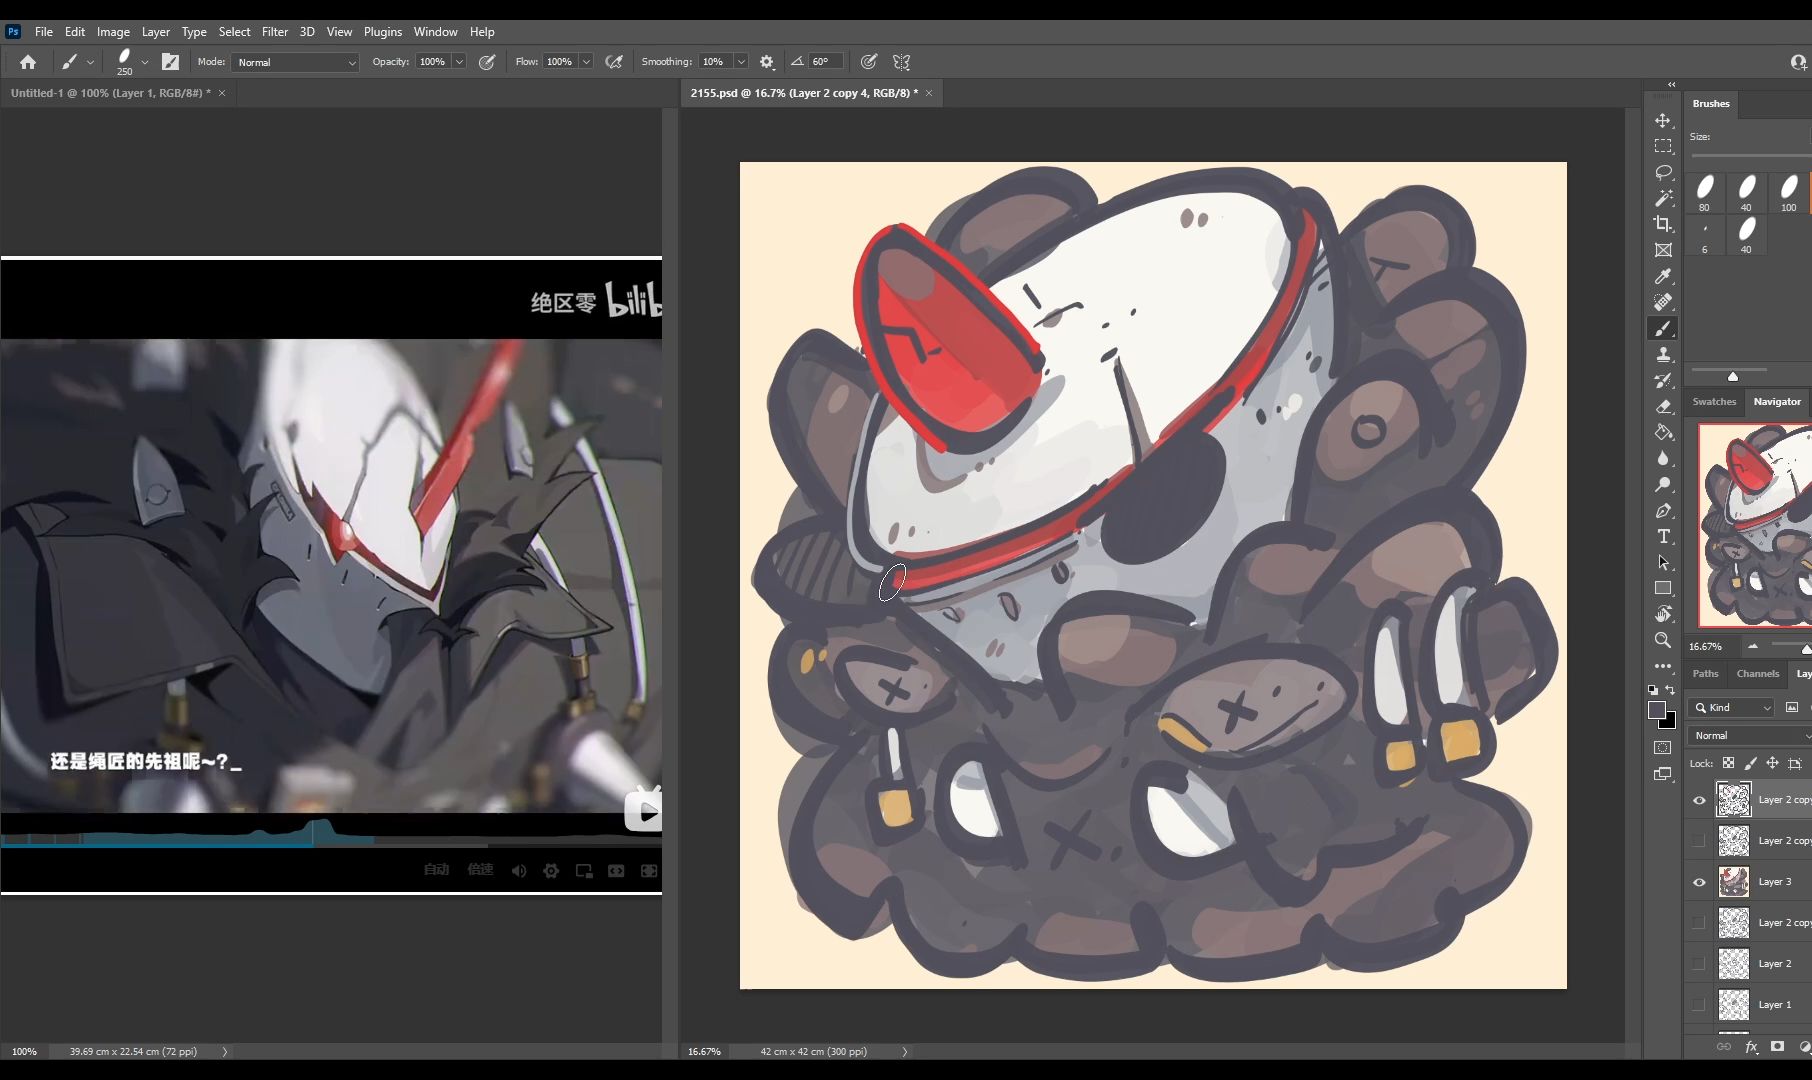This screenshot has height=1080, width=1812.
Task: Open the Smoothing value dropdown
Action: coord(741,62)
